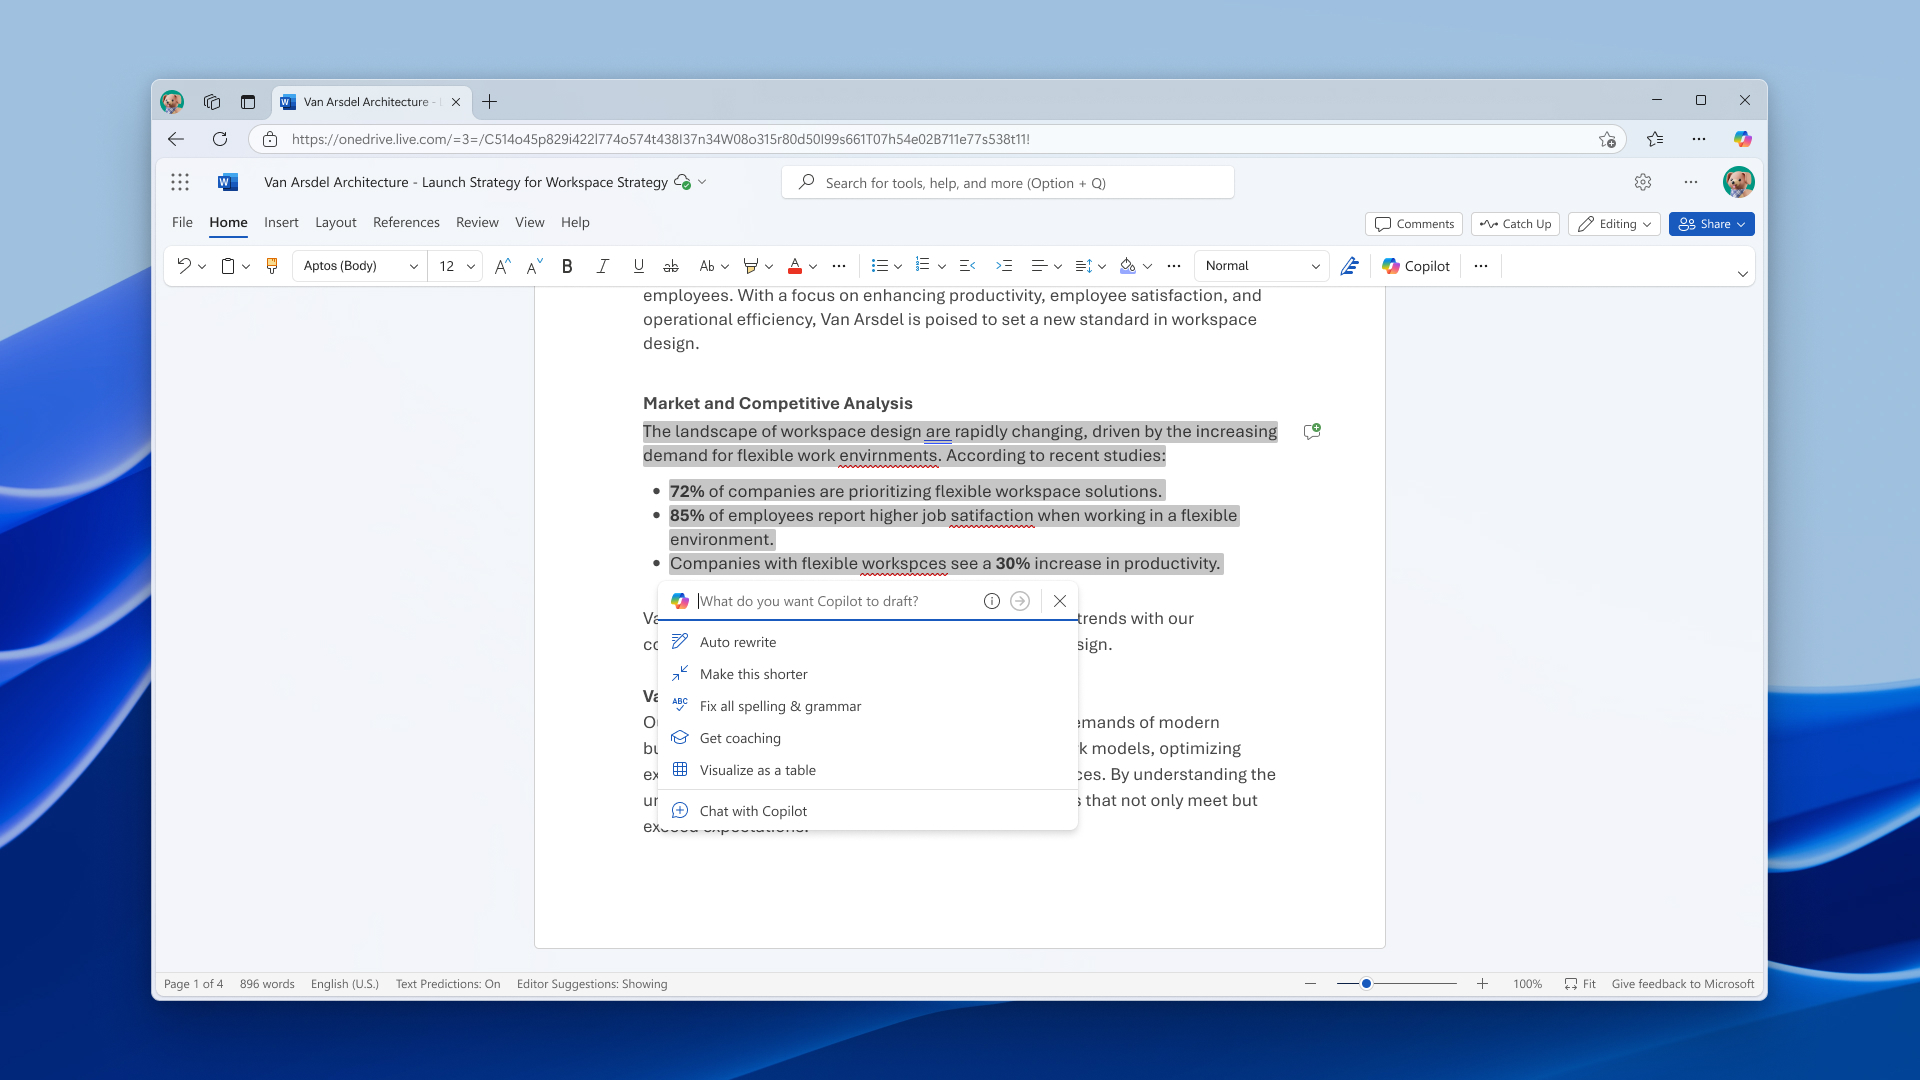
Task: Toggle Editor Suggestions showing status
Action: [591, 983]
